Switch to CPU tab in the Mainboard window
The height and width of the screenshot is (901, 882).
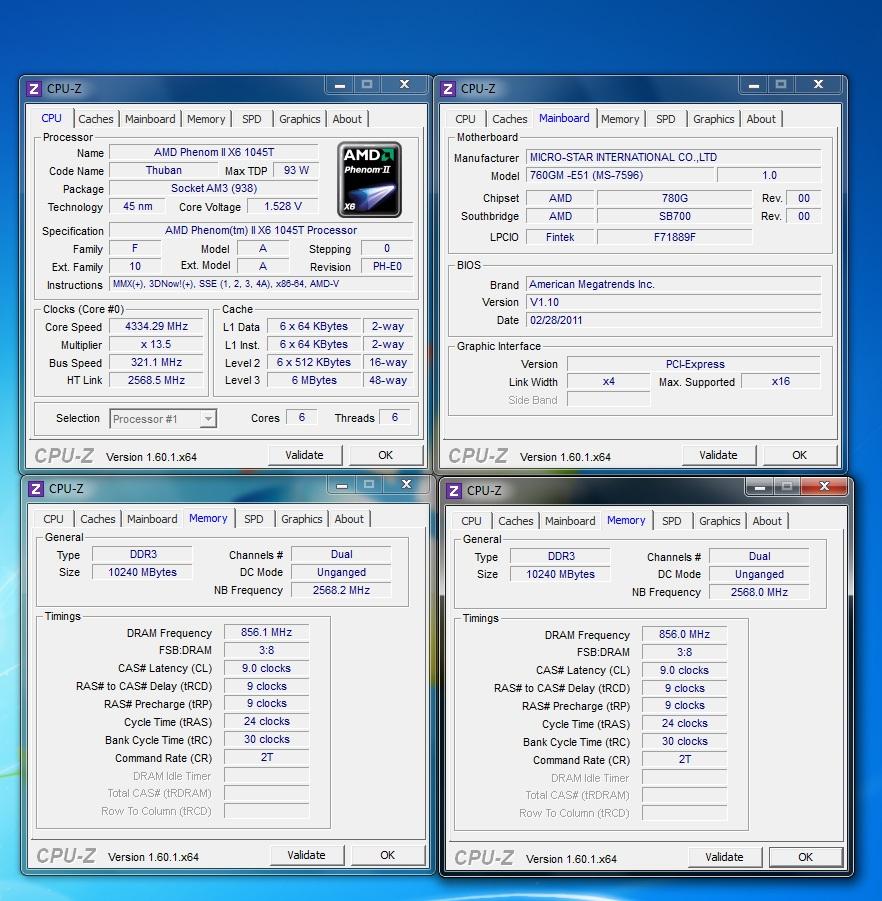pyautogui.click(x=465, y=119)
